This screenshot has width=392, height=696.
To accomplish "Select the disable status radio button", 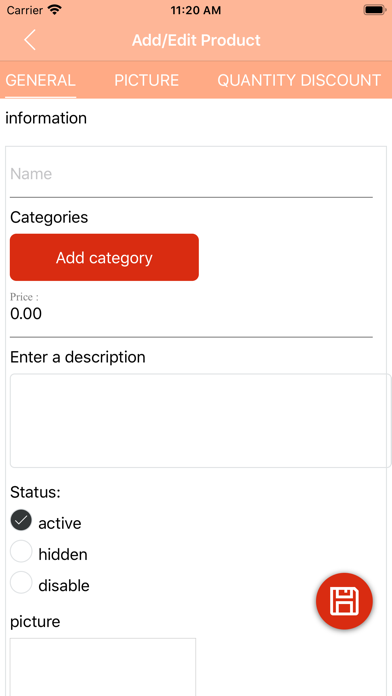I will [x=21, y=582].
